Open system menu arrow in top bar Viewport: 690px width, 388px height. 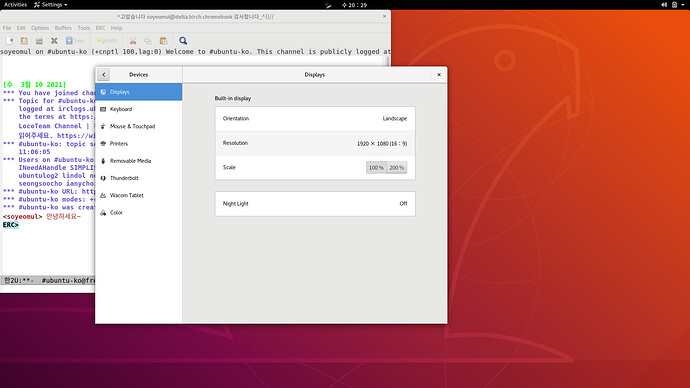[683, 4]
